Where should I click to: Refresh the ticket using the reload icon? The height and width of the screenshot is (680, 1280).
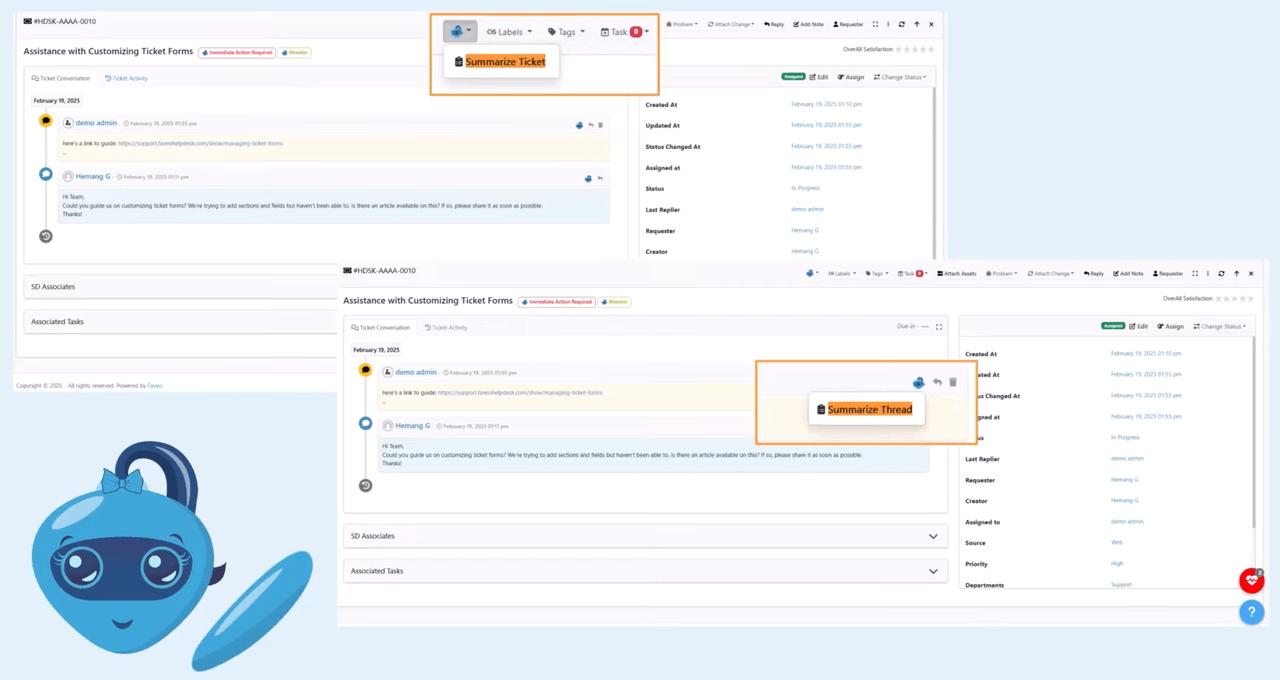coord(1221,273)
